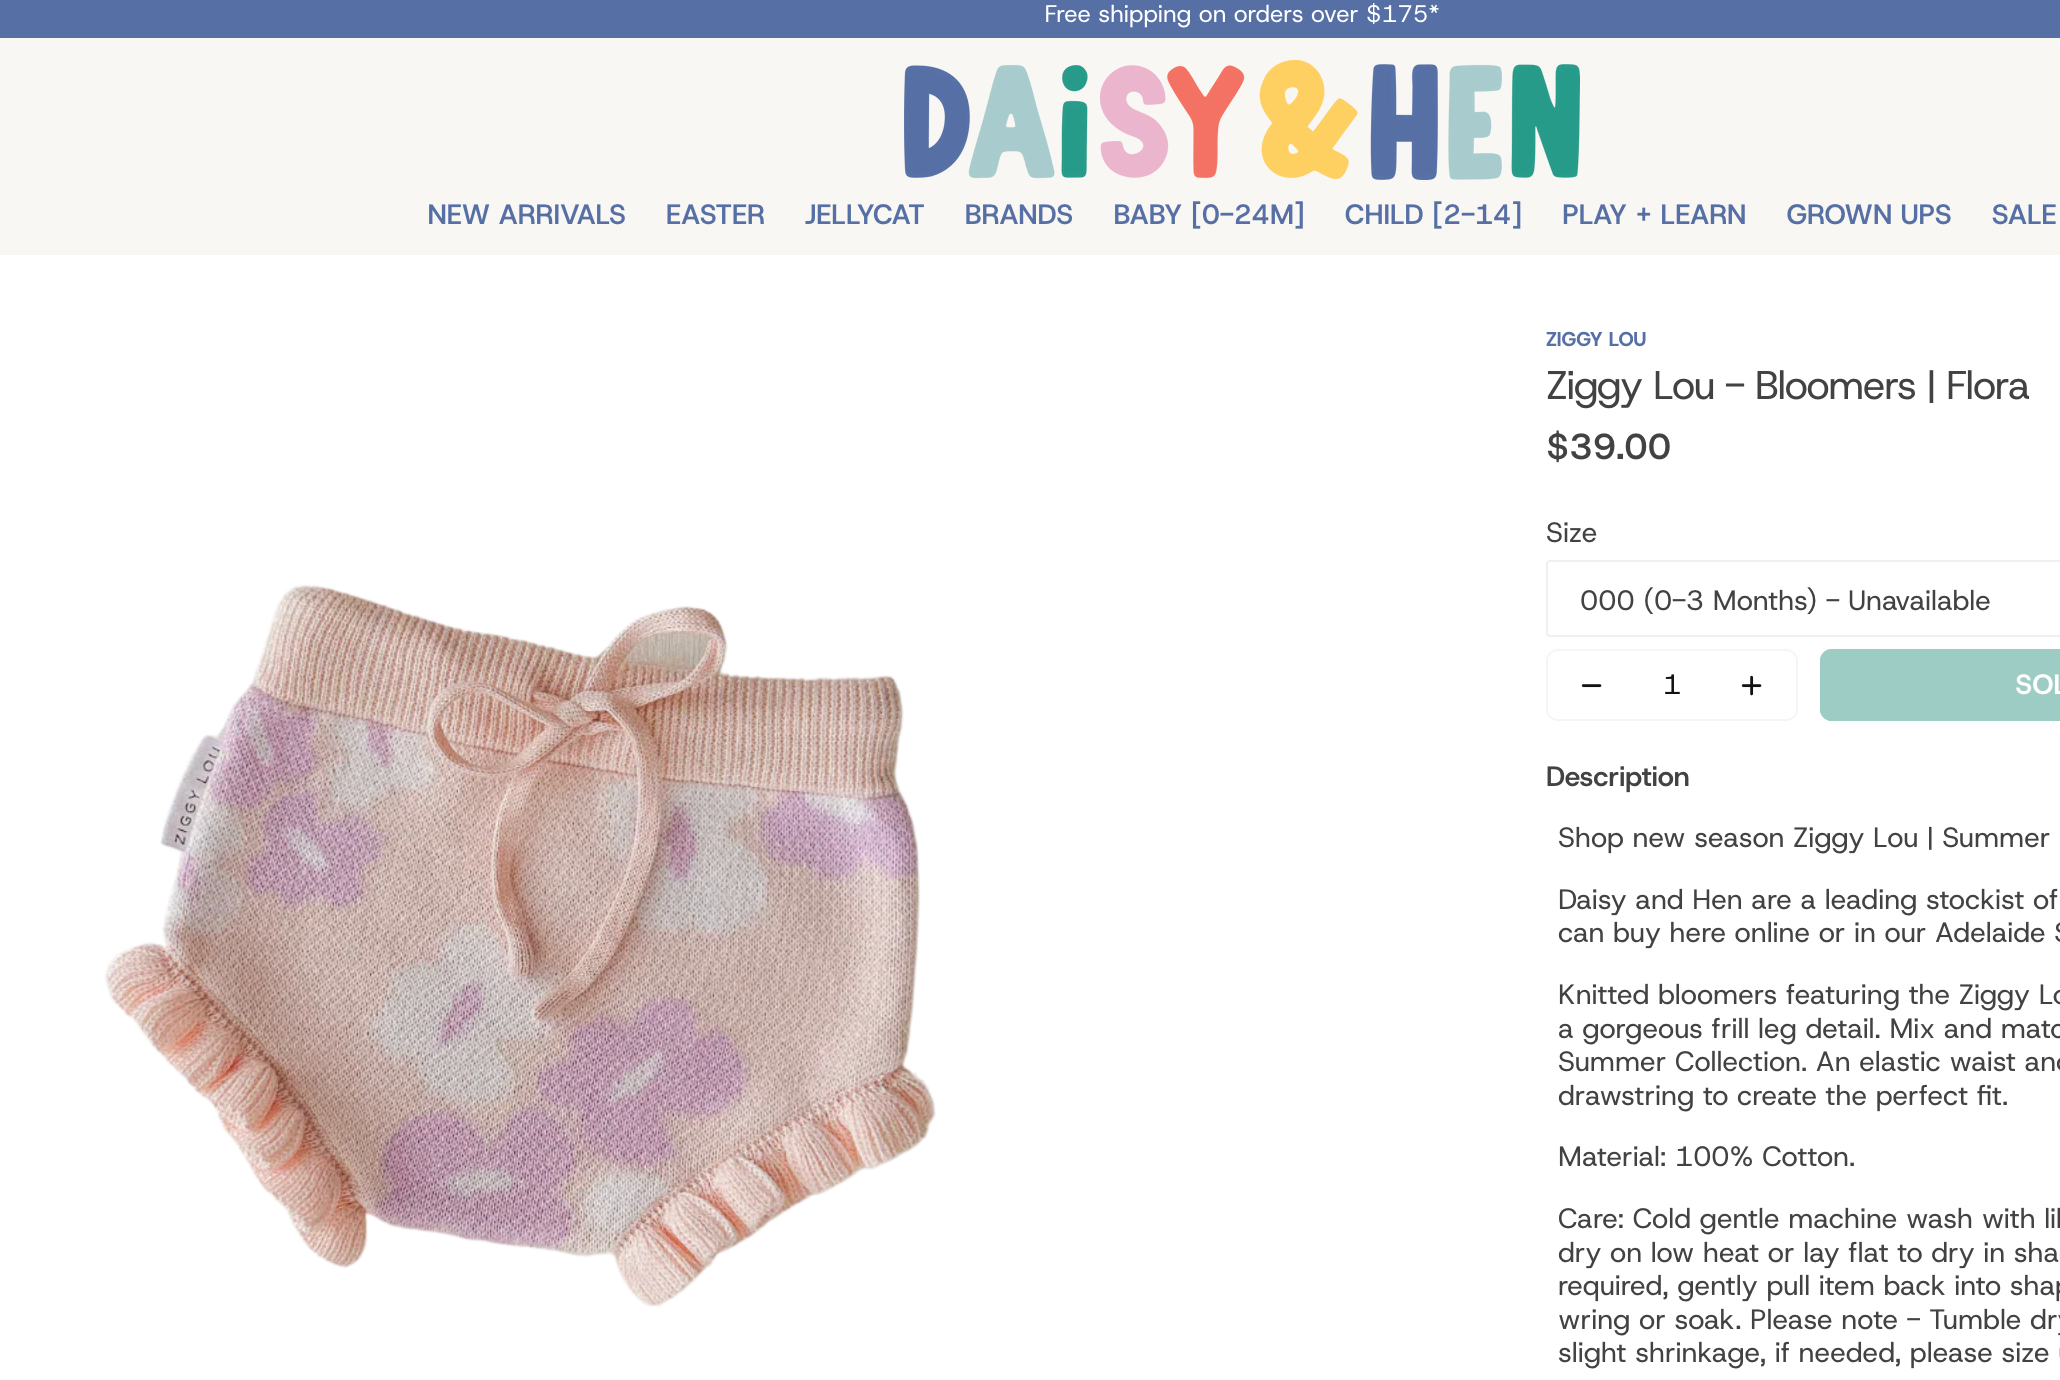Go to the JELLYCAT section

click(x=864, y=215)
